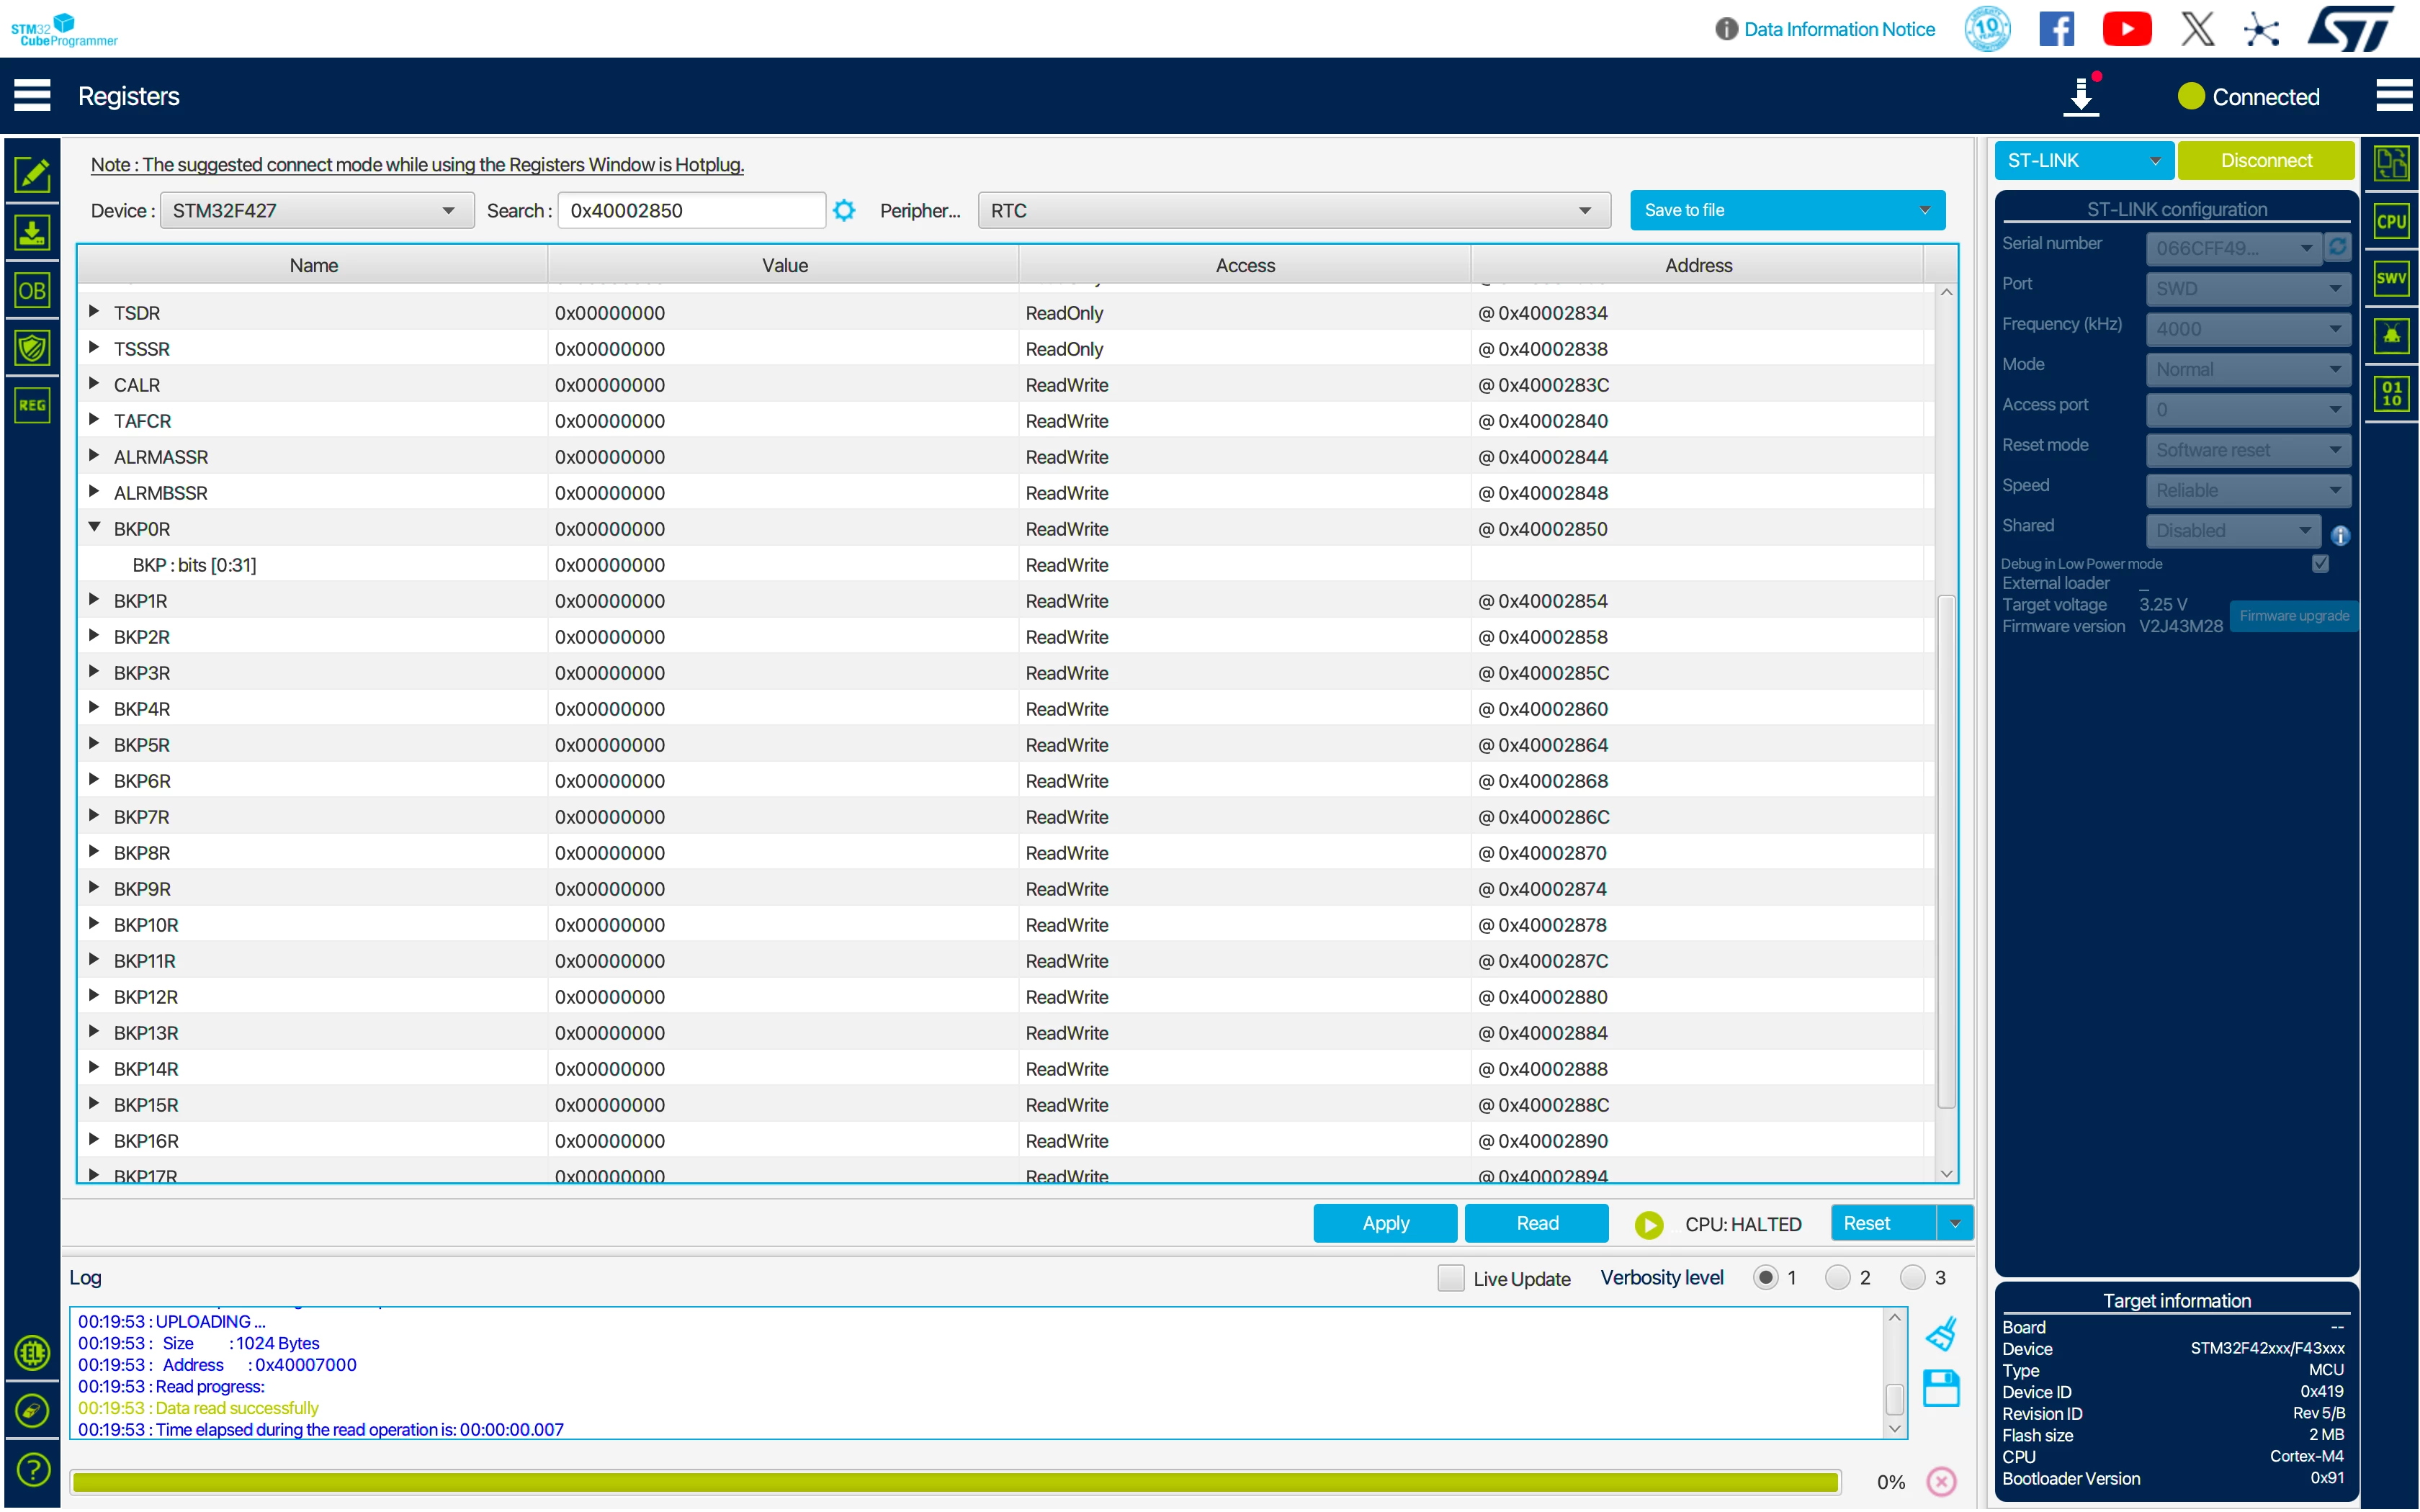Click the Read button
The width and height of the screenshot is (2420, 1512).
click(1537, 1223)
